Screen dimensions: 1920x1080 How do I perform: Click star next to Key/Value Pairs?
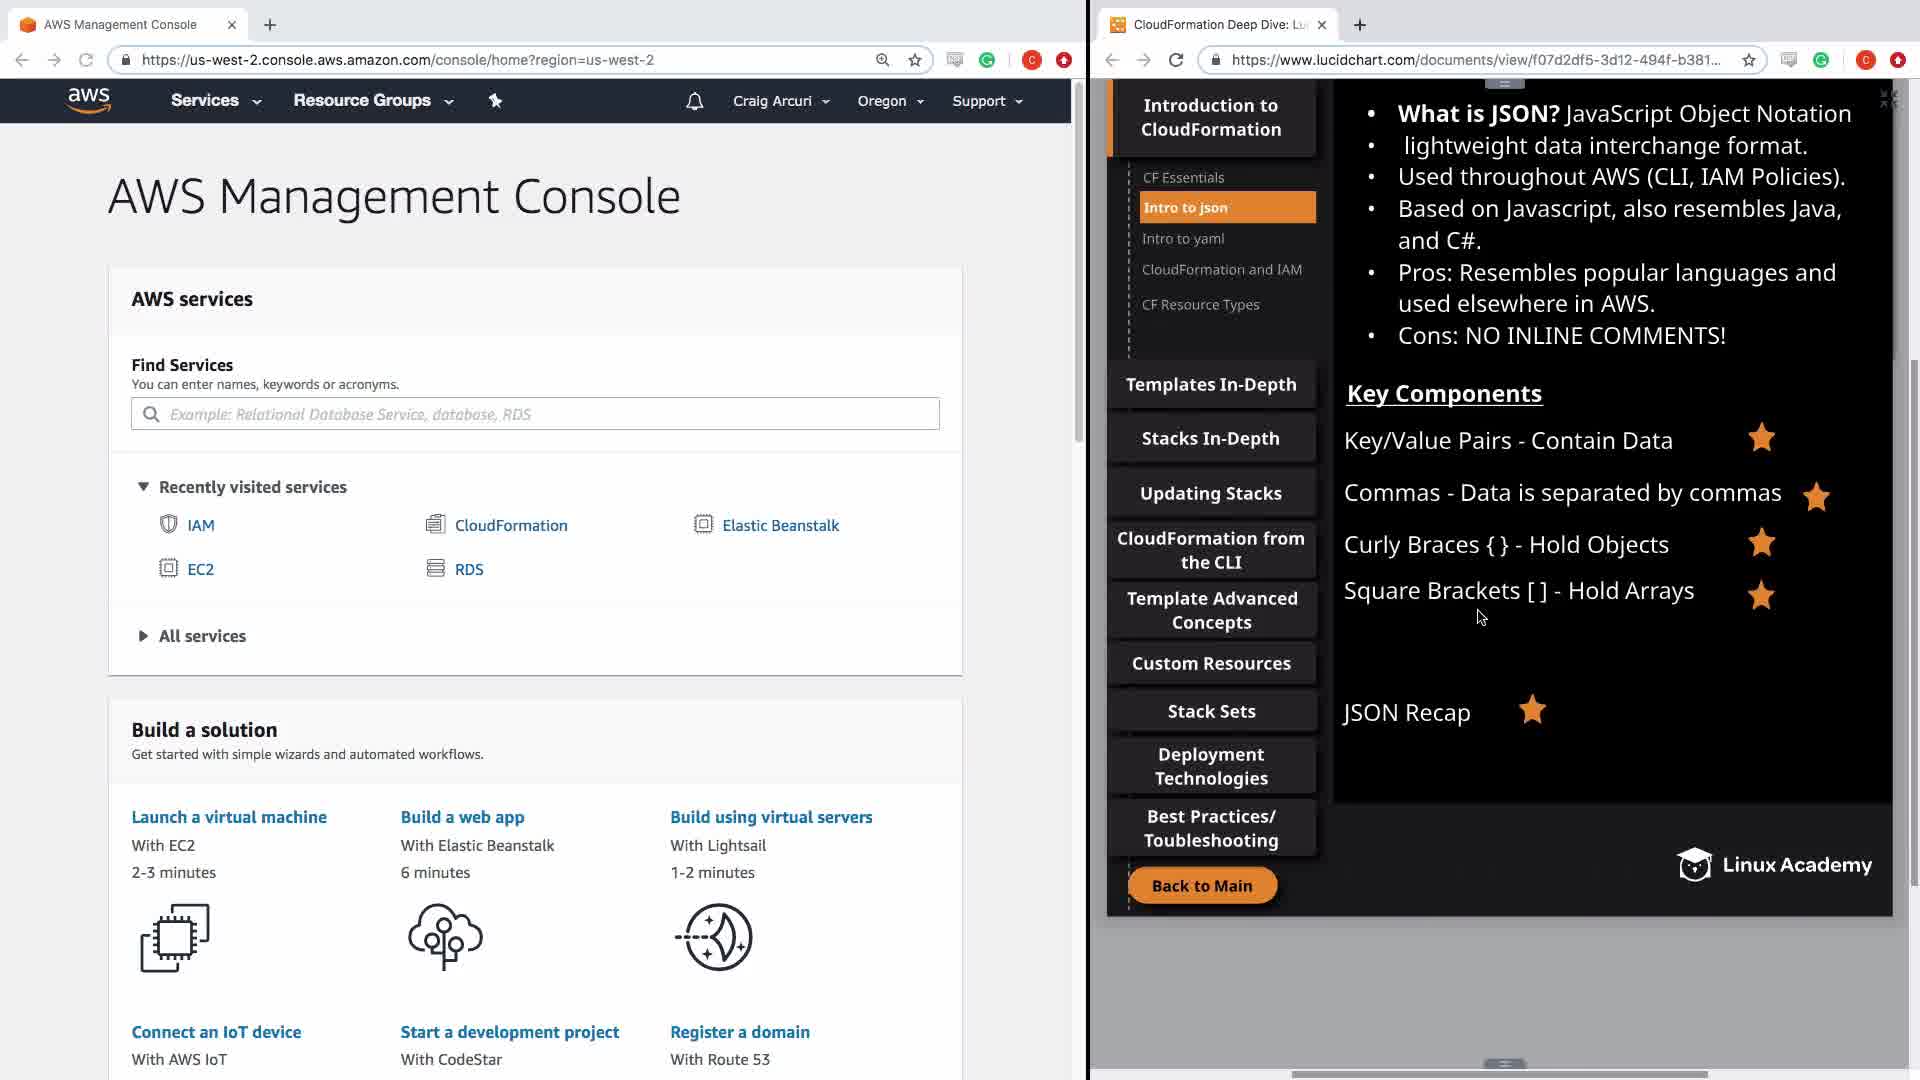click(x=1761, y=438)
